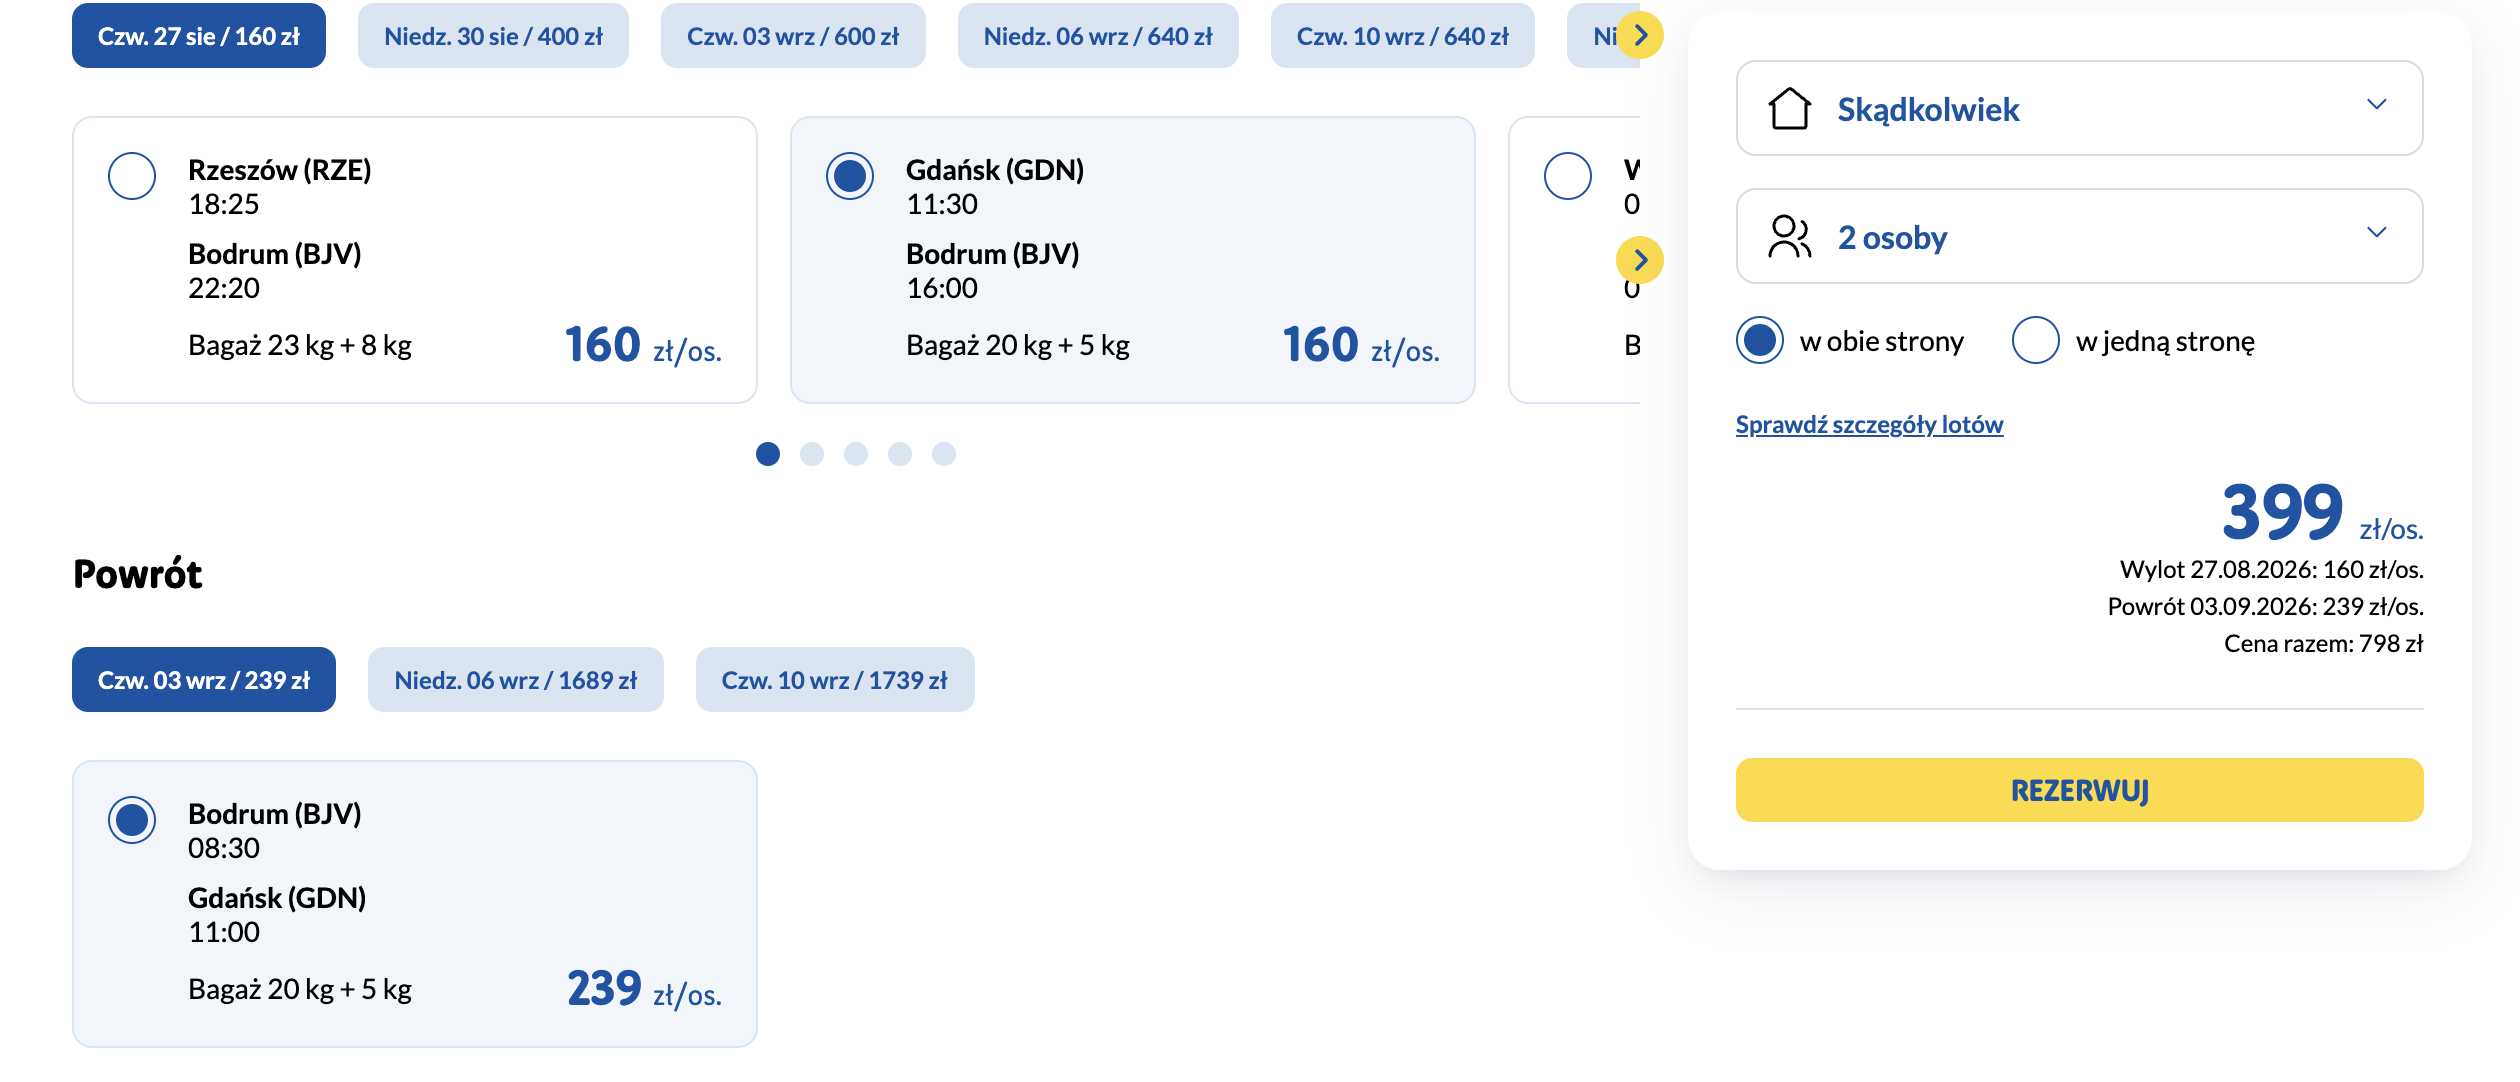Viewport: 2520px width, 1082px height.
Task: Open the 2 osoby passengers dropdown
Action: click(x=2080, y=236)
